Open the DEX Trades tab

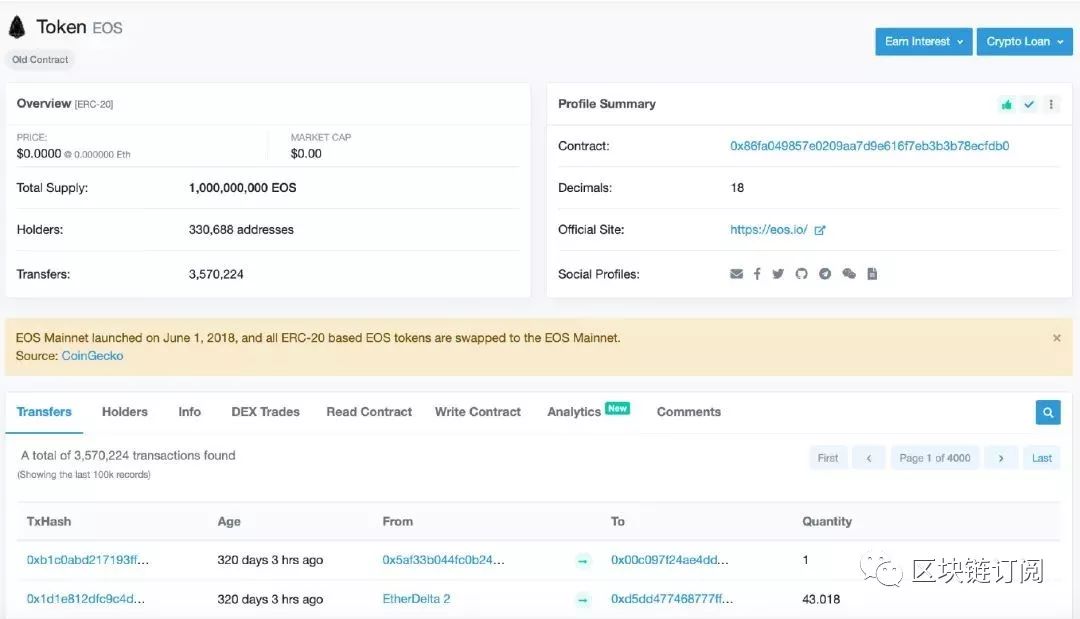click(265, 412)
